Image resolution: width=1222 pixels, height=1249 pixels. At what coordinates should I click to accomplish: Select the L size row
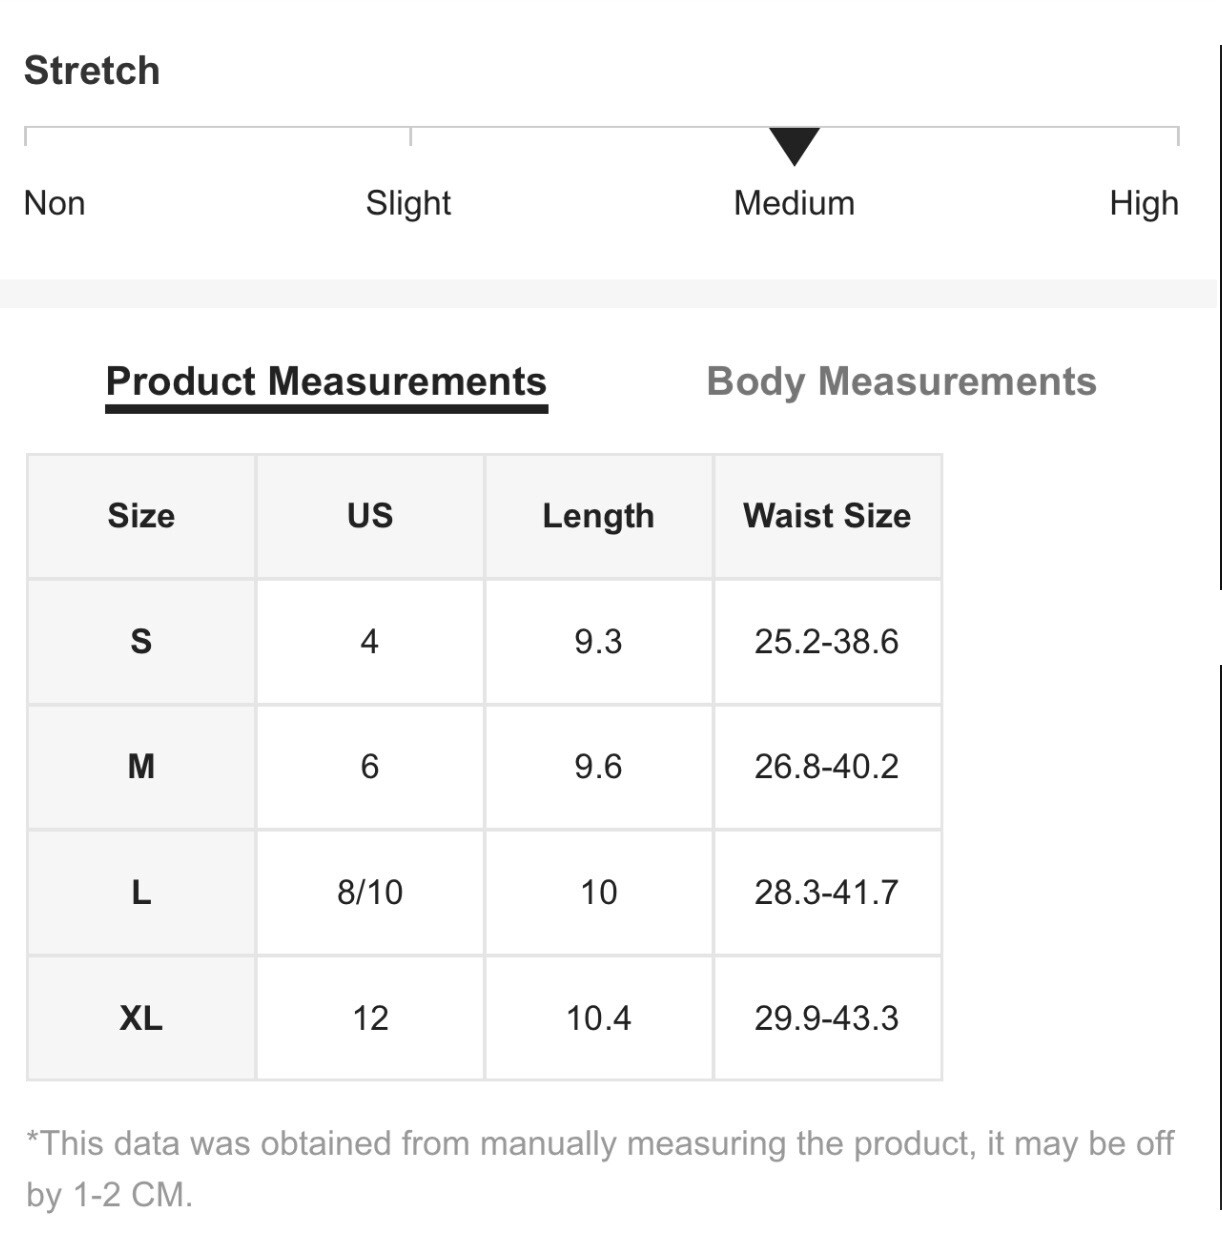(484, 892)
